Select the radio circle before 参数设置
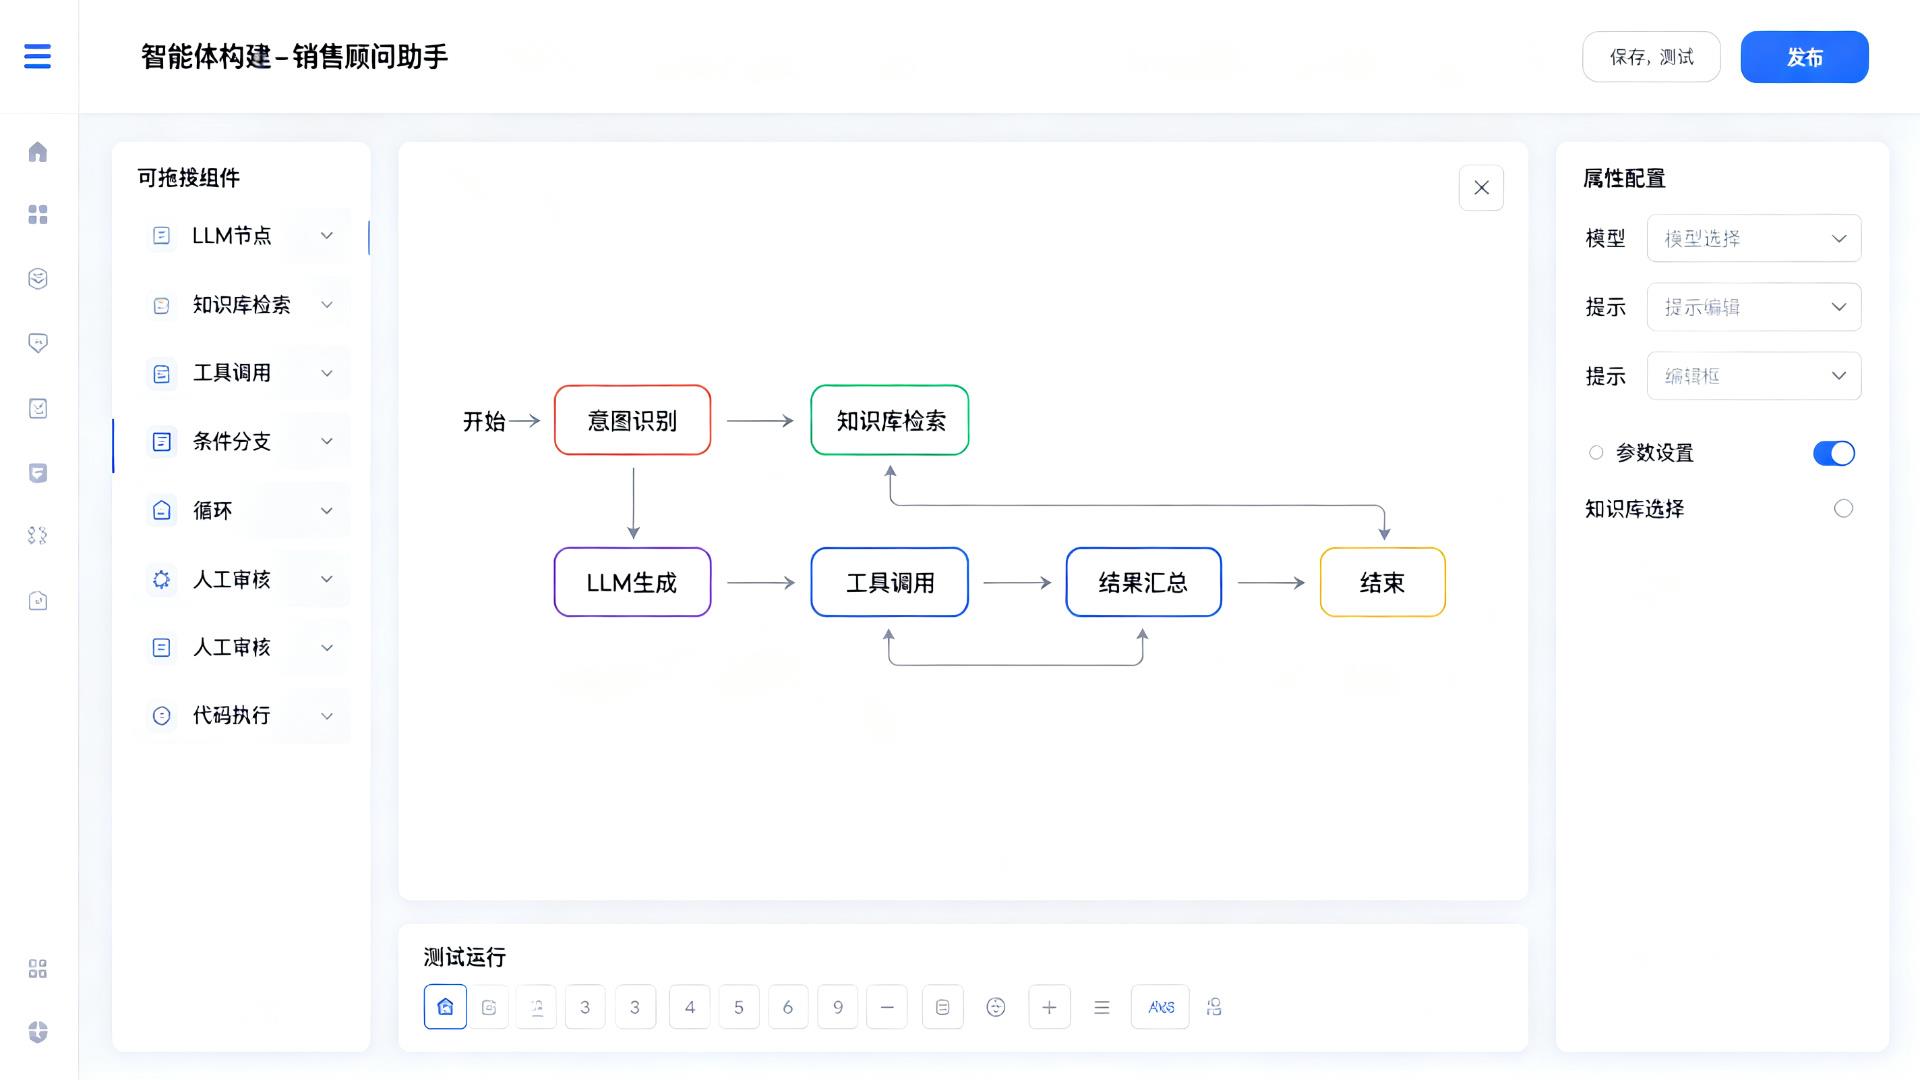 pos(1596,453)
